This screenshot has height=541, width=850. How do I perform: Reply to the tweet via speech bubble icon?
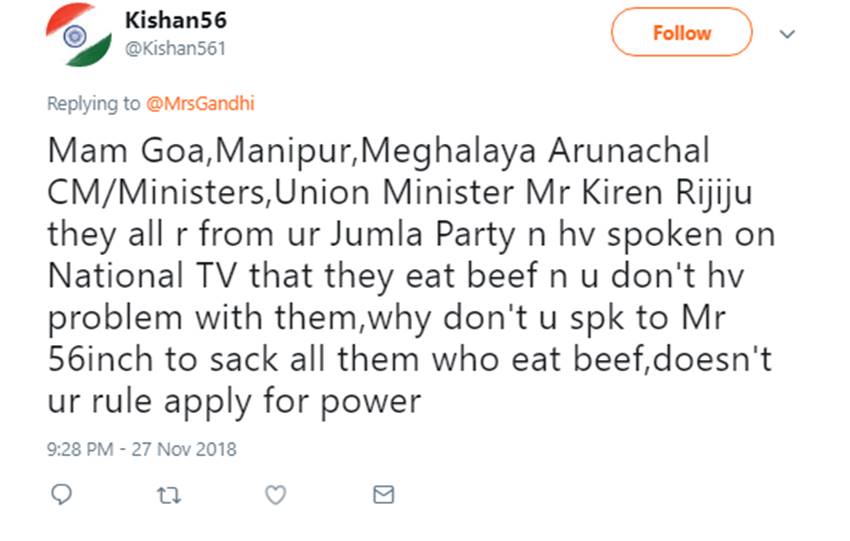click(x=61, y=495)
